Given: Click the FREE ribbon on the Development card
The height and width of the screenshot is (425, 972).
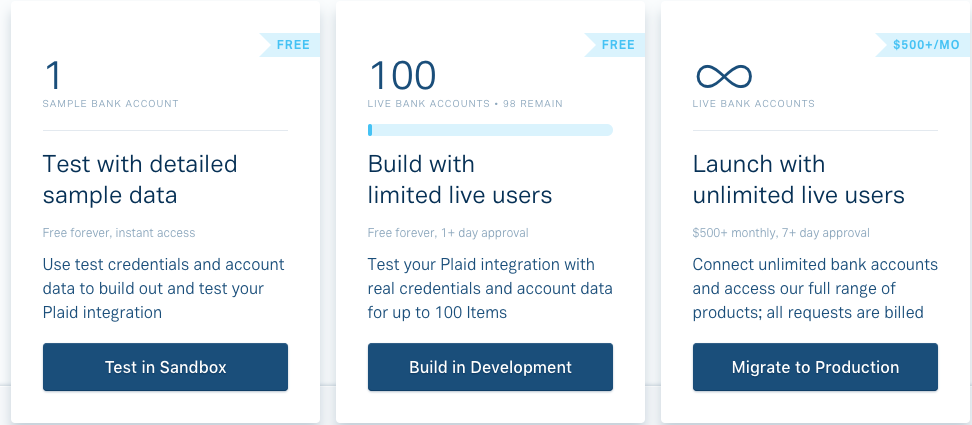Looking at the screenshot, I should (614, 45).
